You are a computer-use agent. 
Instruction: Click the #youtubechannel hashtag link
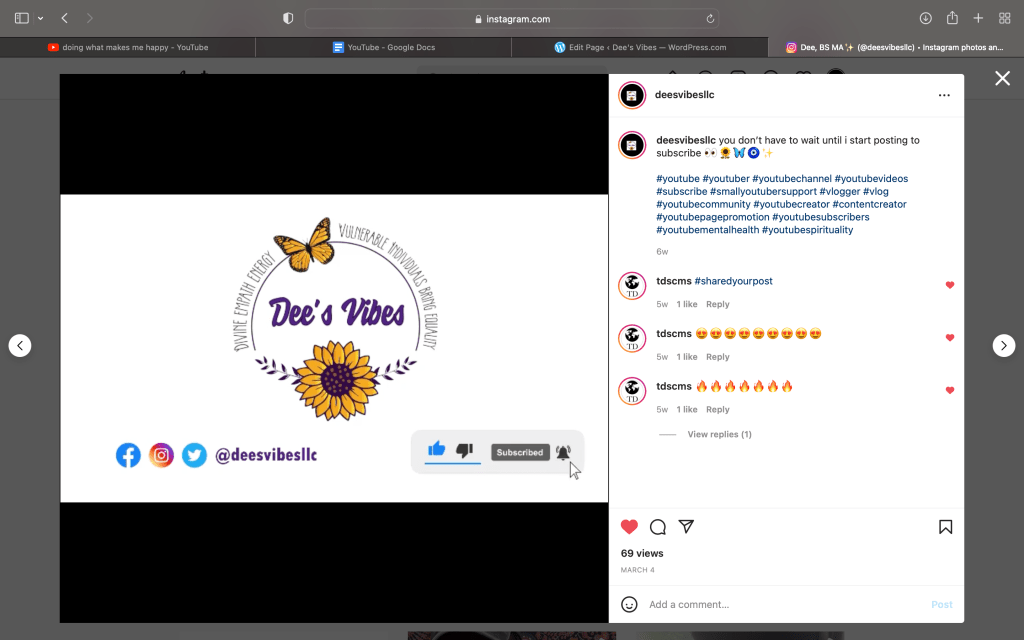[790, 179]
